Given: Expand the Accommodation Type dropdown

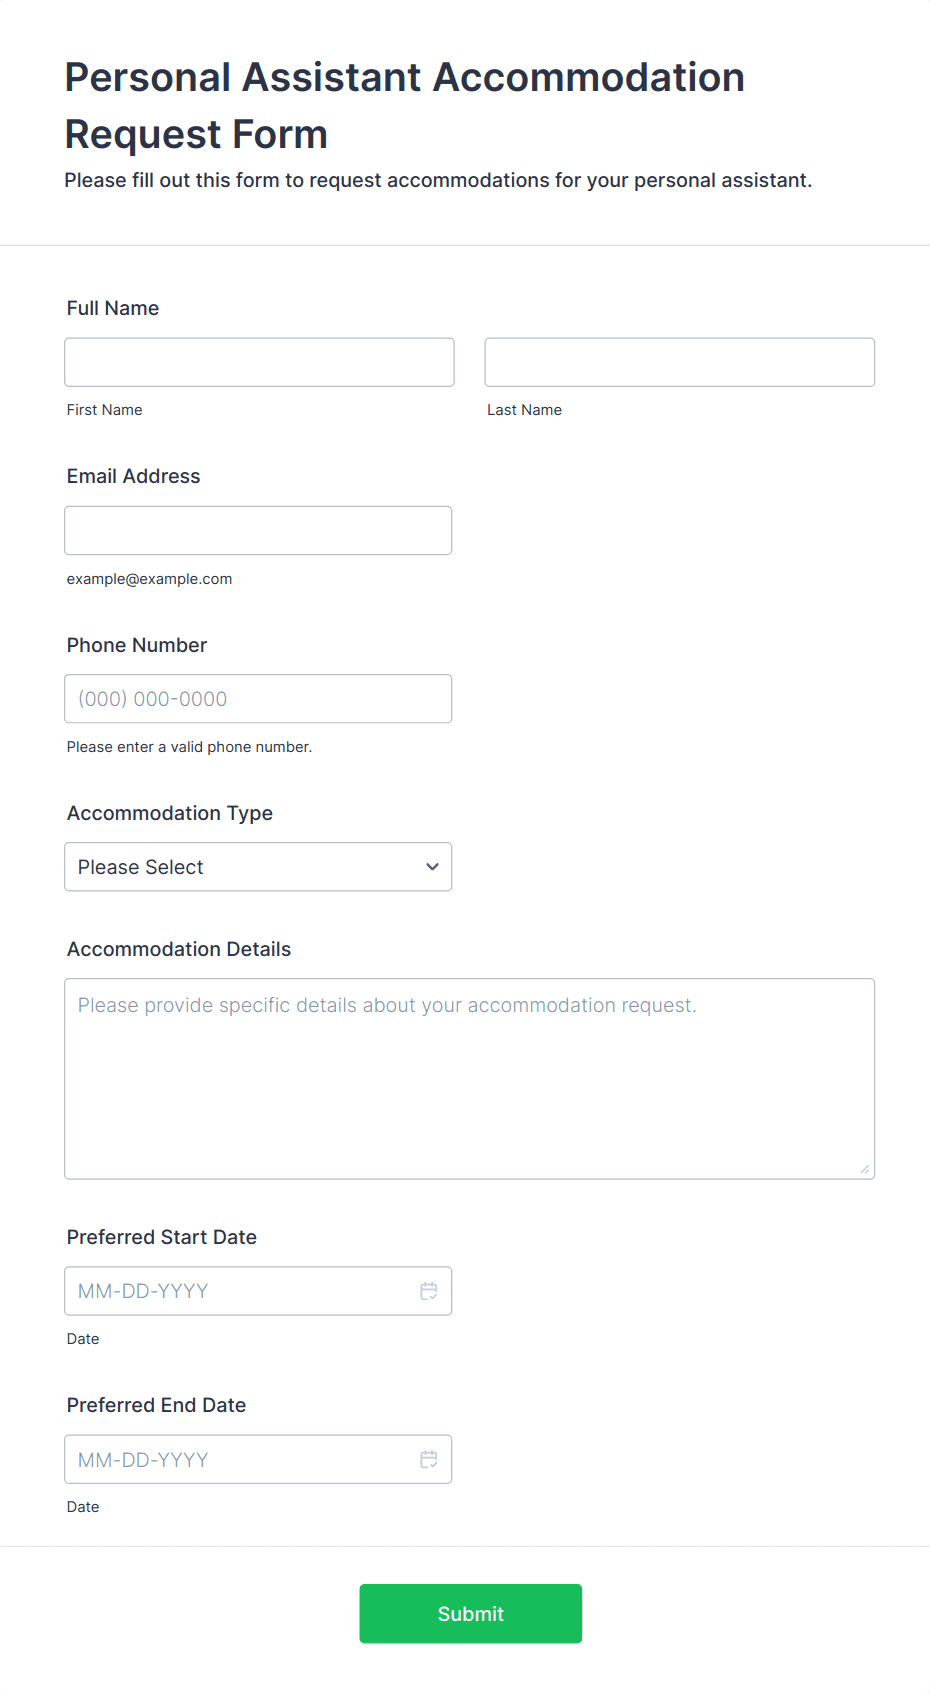Looking at the screenshot, I should pos(258,867).
